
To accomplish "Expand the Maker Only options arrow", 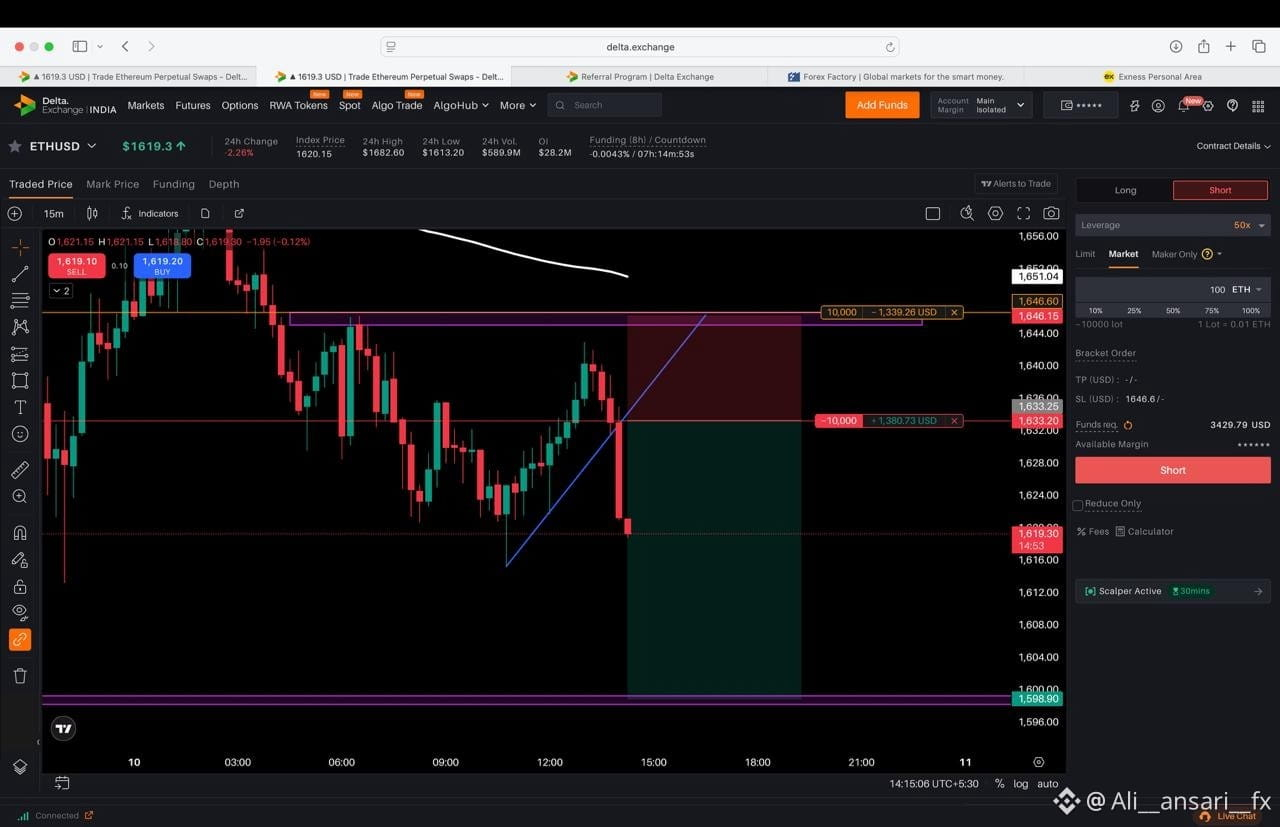I will 1220,254.
